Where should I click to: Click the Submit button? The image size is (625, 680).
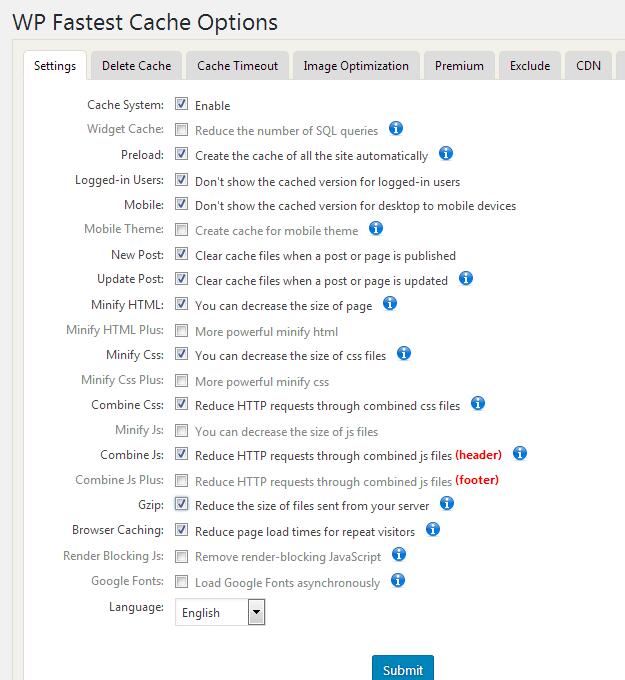tap(402, 669)
